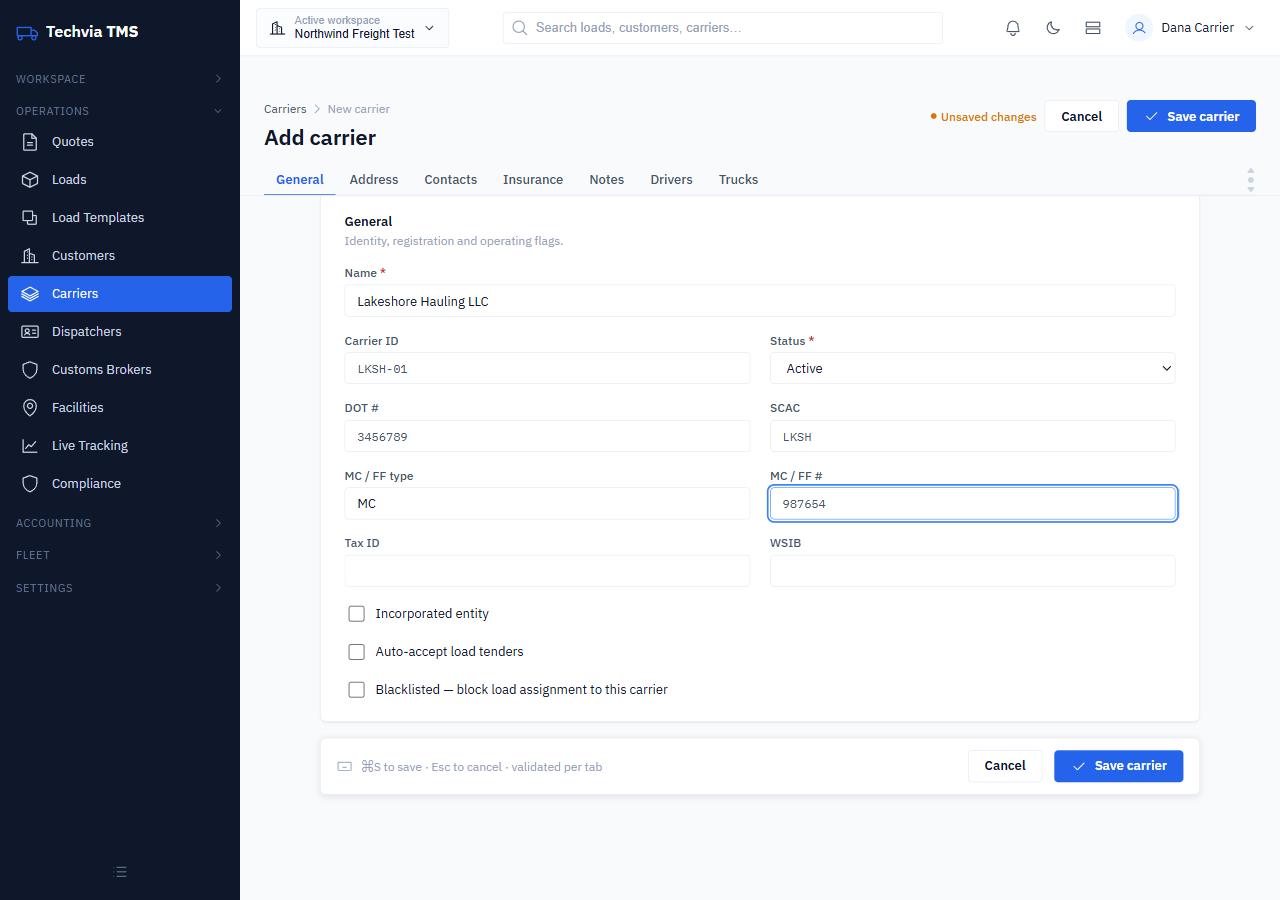Tick the Blacklisted carrier checkbox
The image size is (1280, 900).
click(x=356, y=690)
